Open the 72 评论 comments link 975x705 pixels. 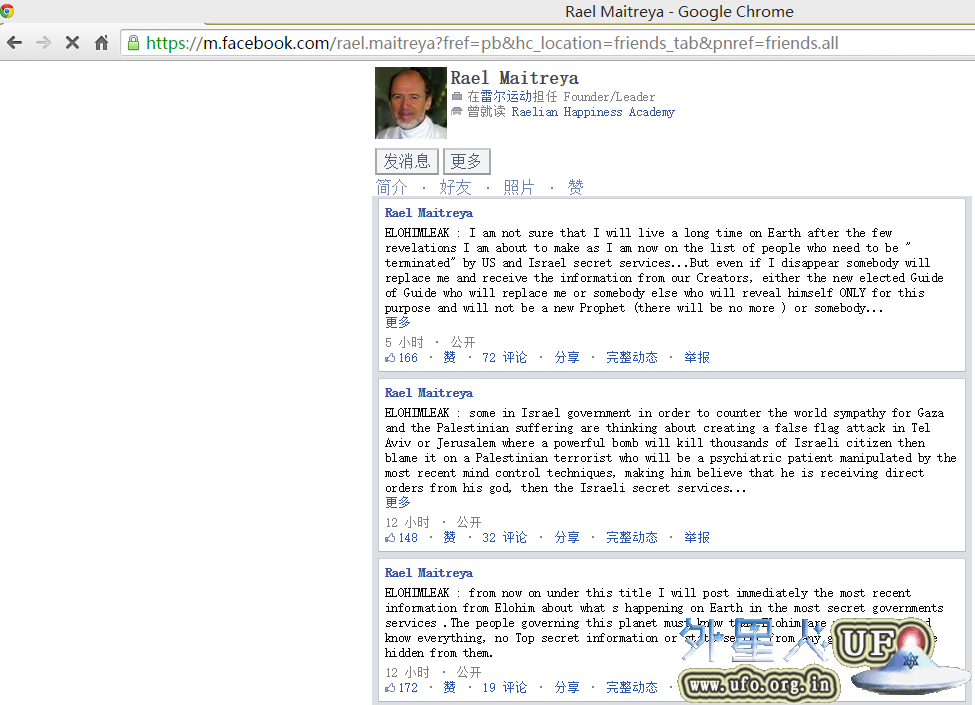[x=504, y=357]
